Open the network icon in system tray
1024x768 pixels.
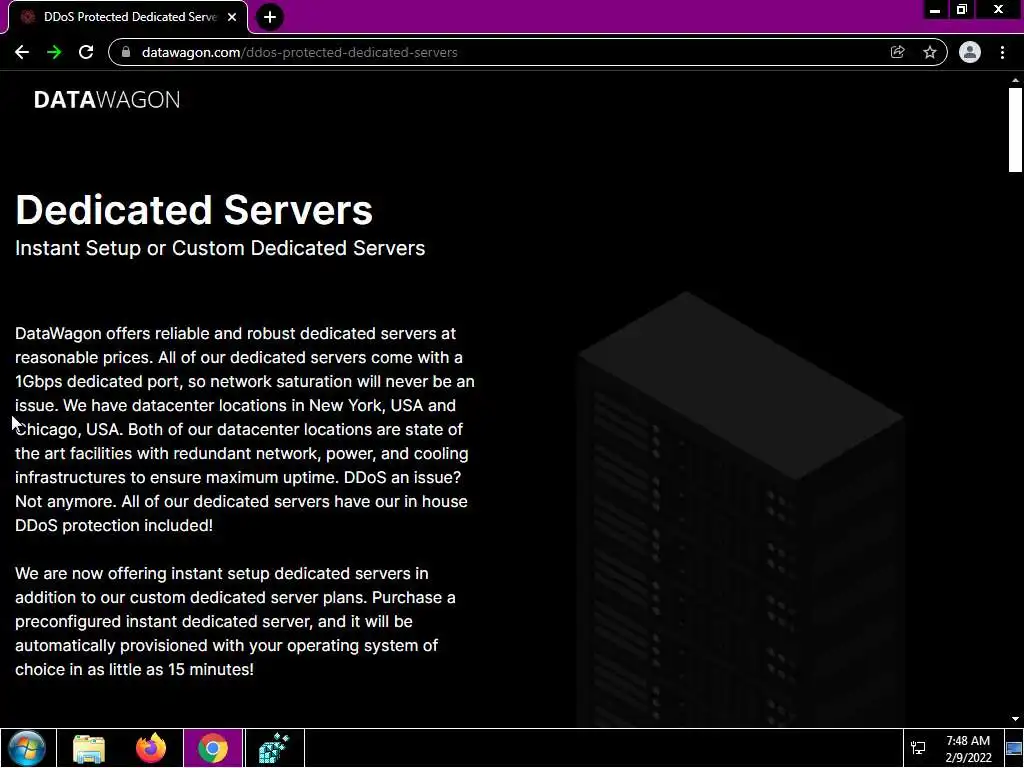918,748
